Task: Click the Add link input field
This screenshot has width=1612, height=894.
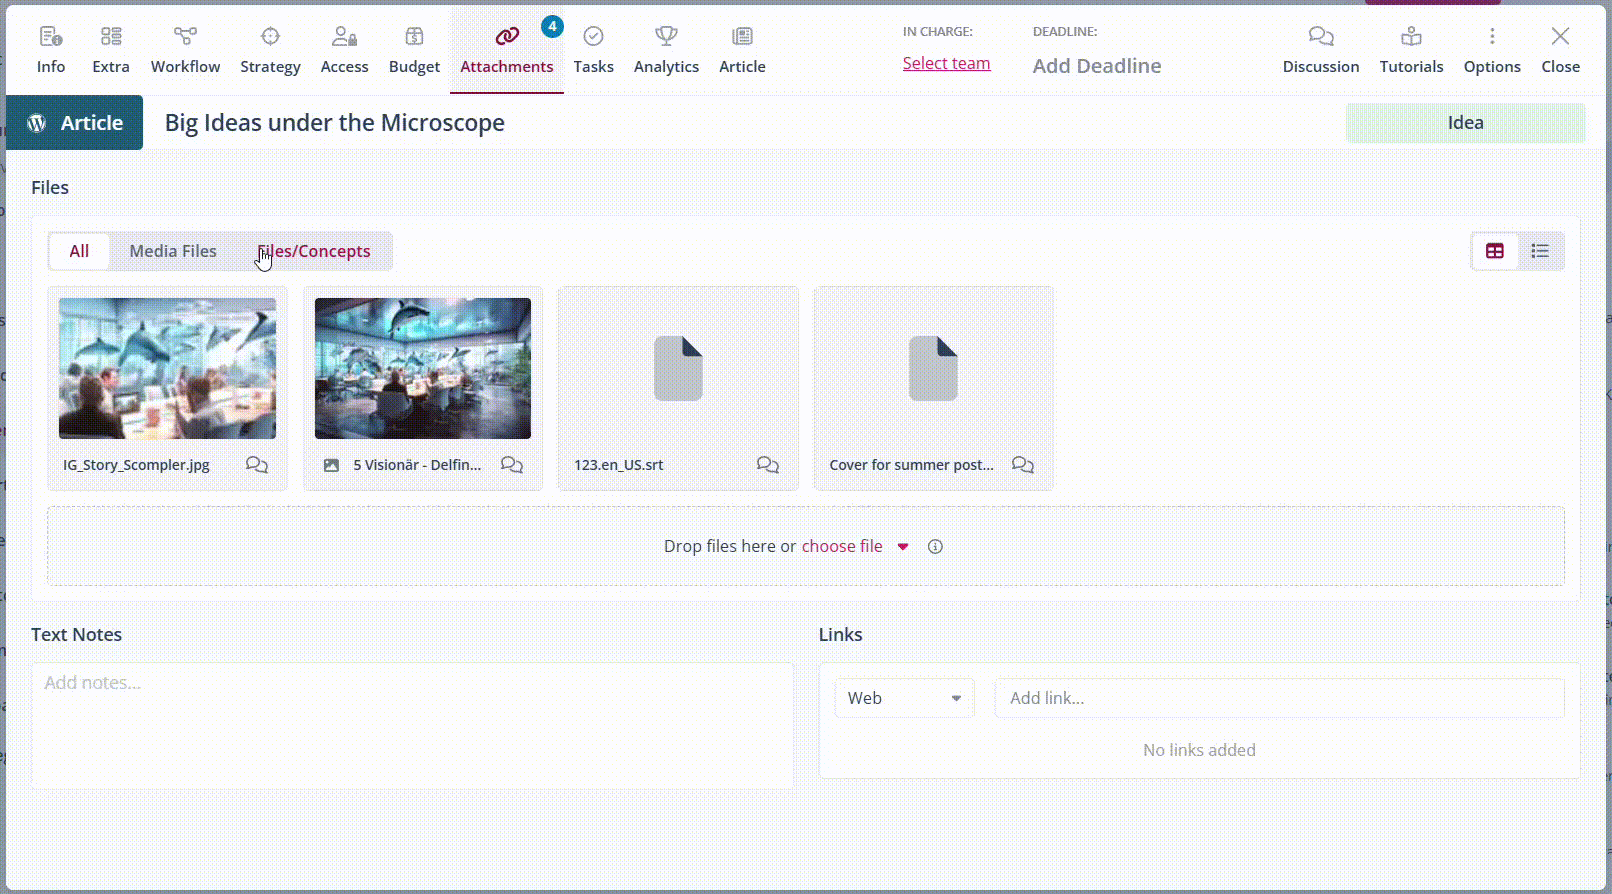Action: 1278,699
